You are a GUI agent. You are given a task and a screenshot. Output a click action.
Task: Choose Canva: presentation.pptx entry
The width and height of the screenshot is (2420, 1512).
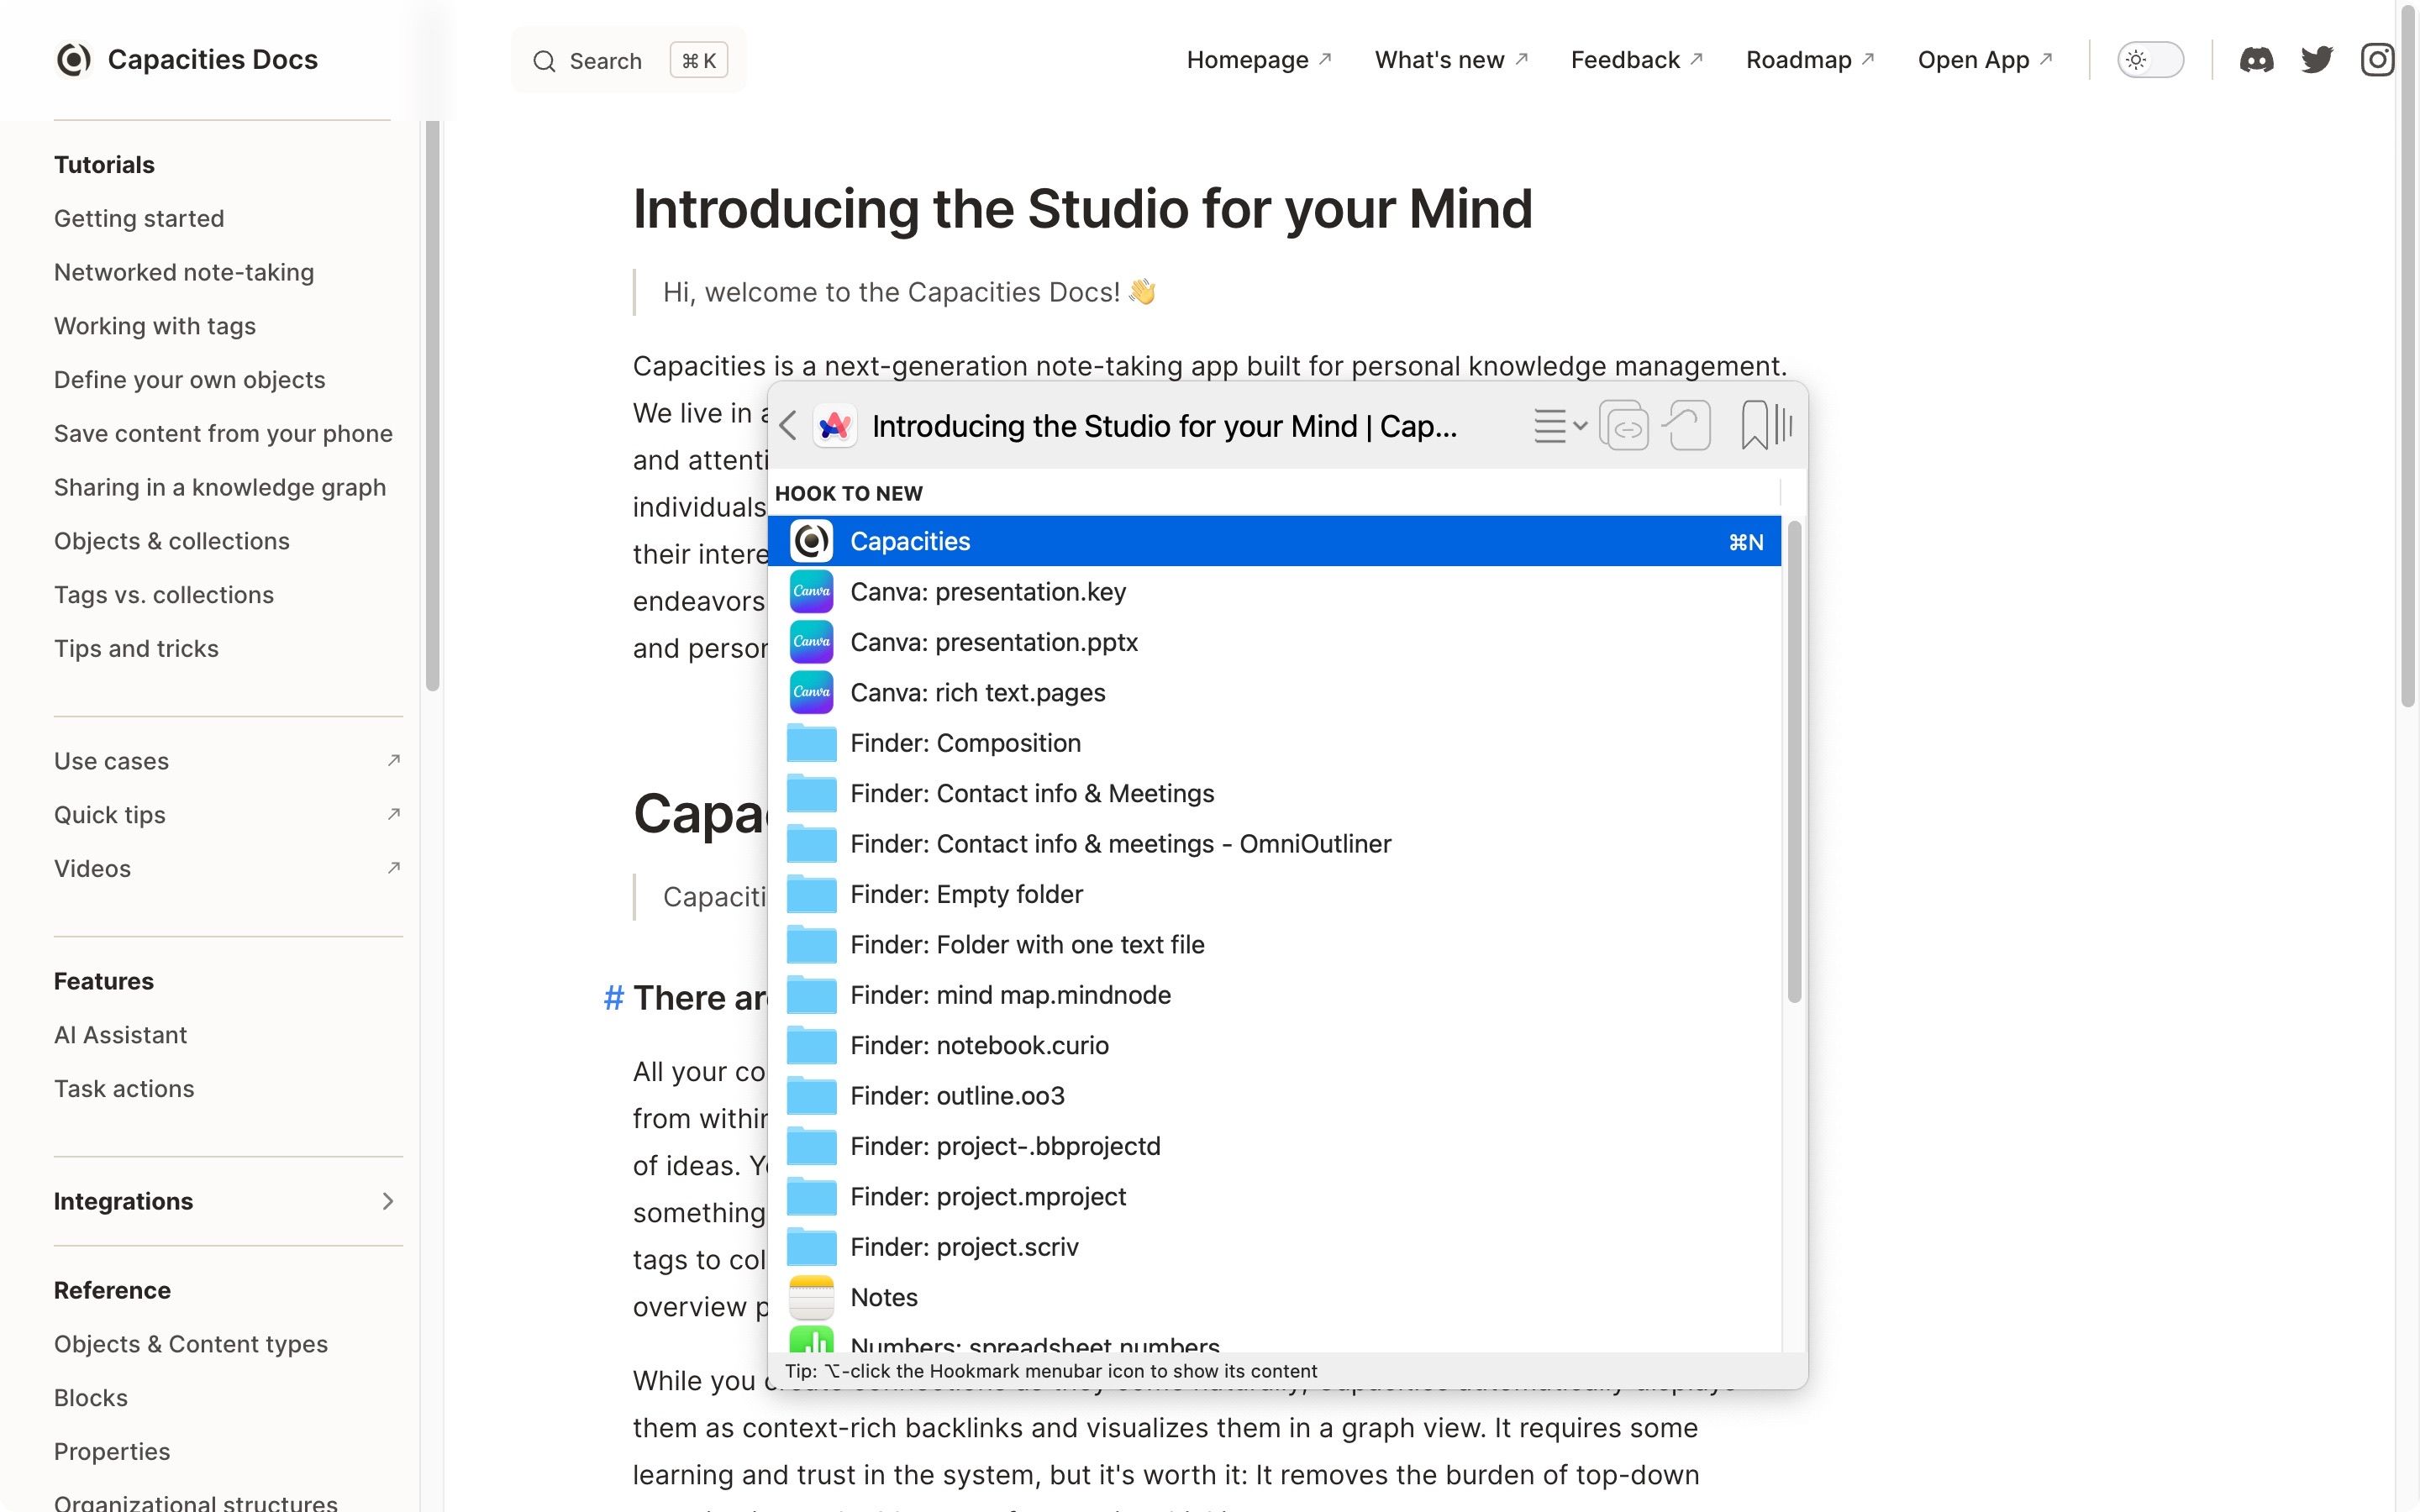(x=994, y=642)
